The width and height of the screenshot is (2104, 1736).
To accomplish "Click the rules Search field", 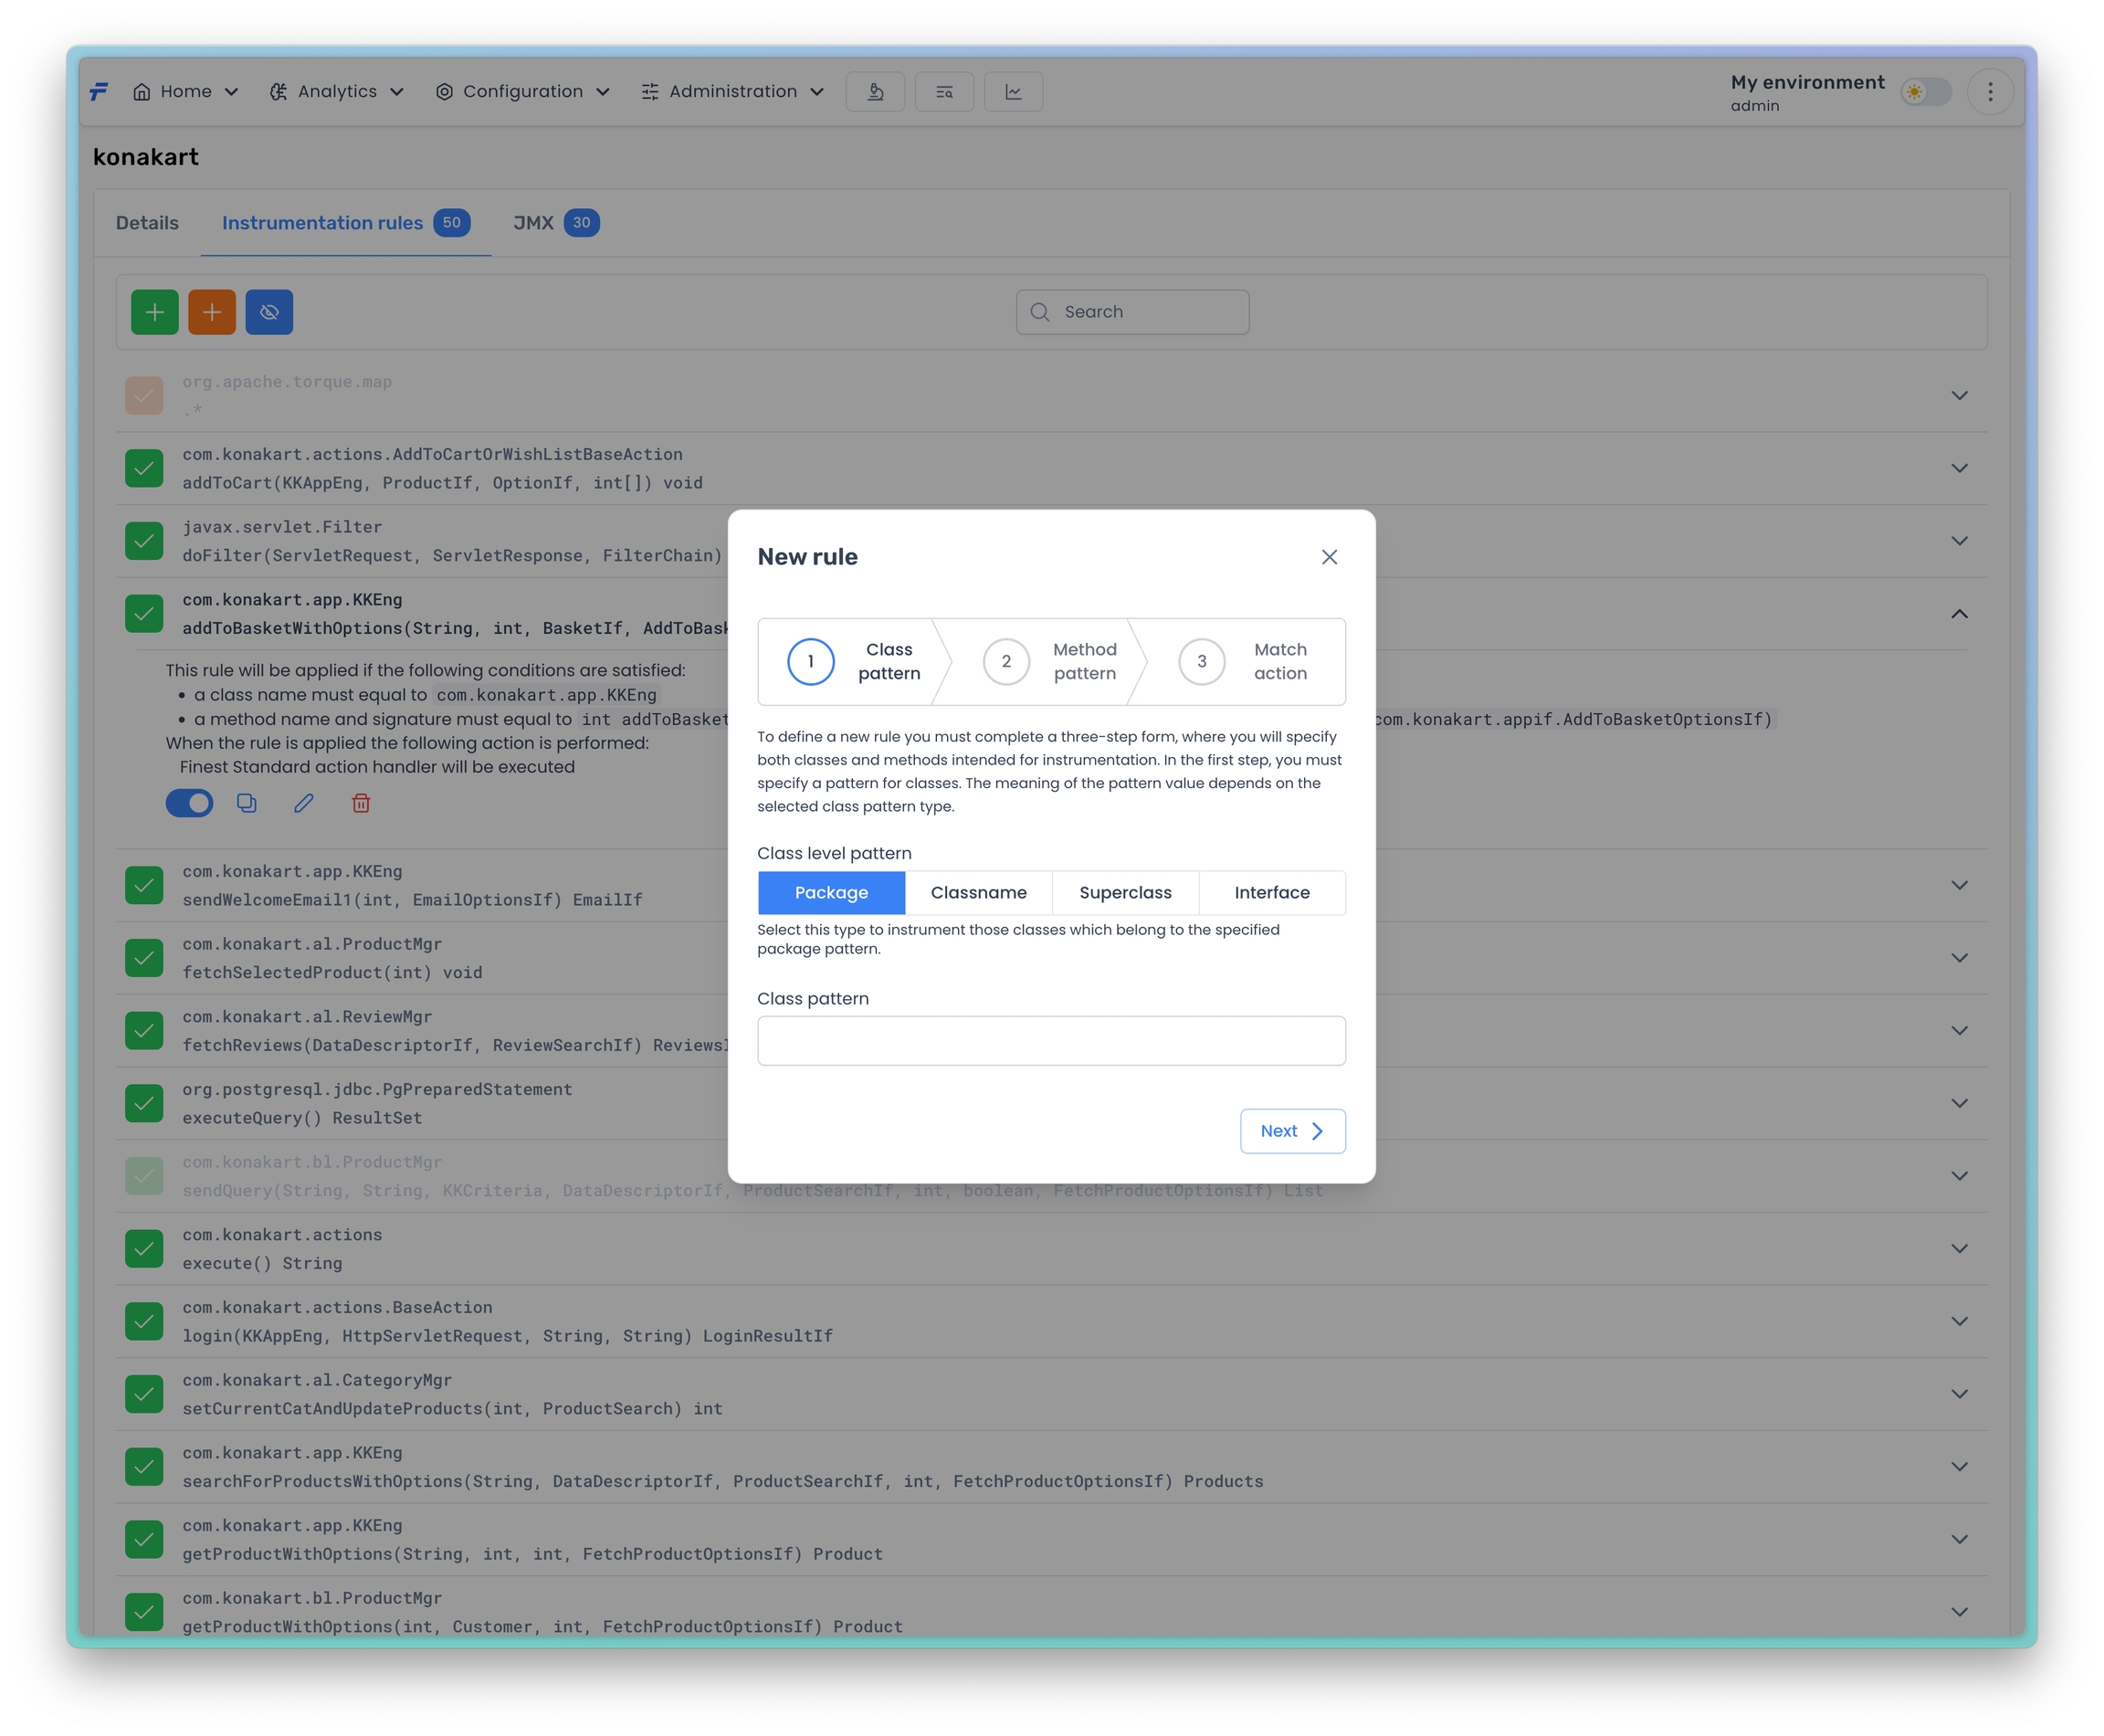I will tap(1132, 312).
